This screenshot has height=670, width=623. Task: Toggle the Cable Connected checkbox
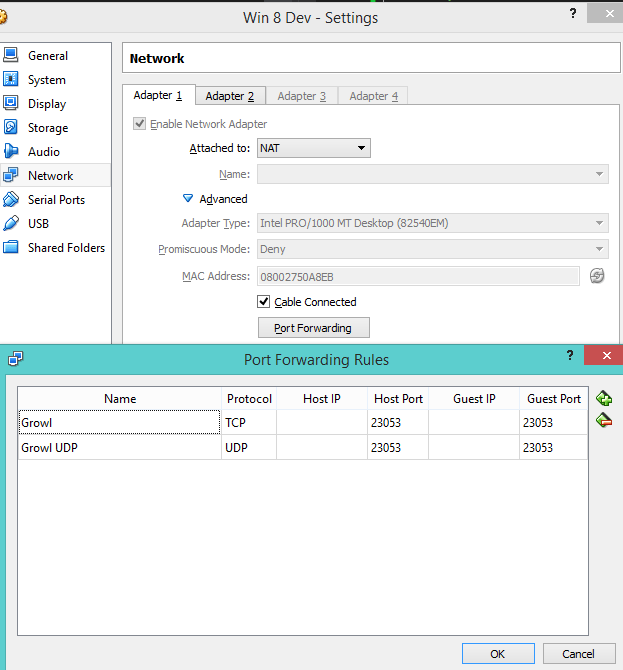coord(264,302)
